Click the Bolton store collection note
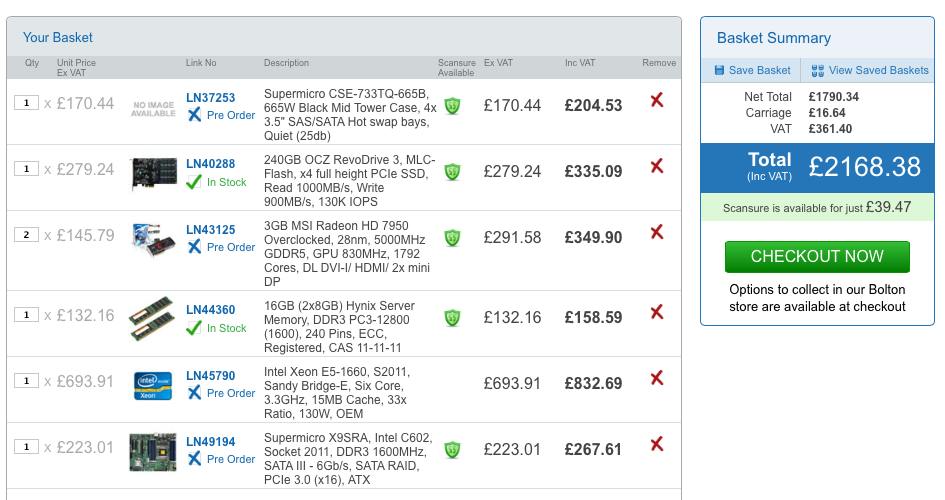This screenshot has width=945, height=500. coord(817,298)
